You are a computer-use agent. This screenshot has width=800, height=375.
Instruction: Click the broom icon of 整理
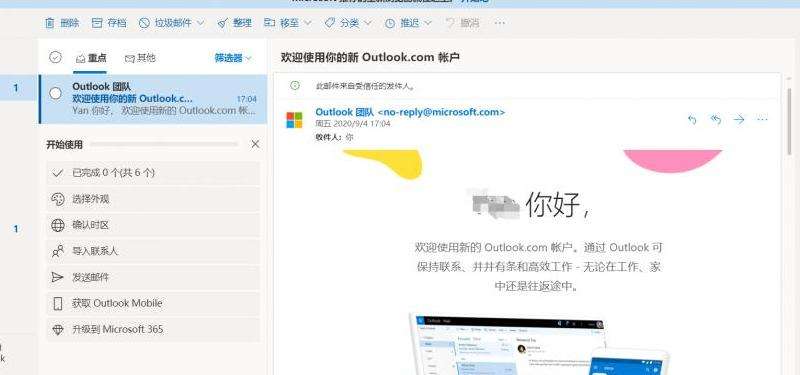click(x=223, y=23)
